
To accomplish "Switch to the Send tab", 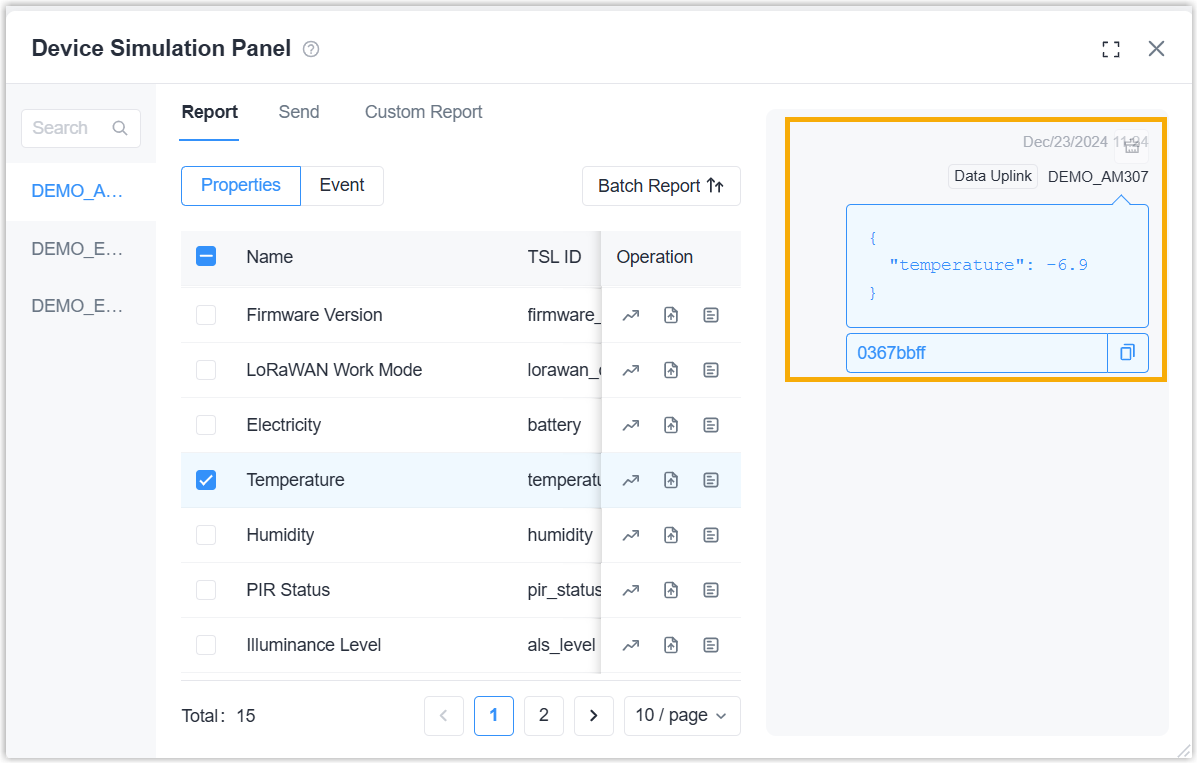I will 299,112.
